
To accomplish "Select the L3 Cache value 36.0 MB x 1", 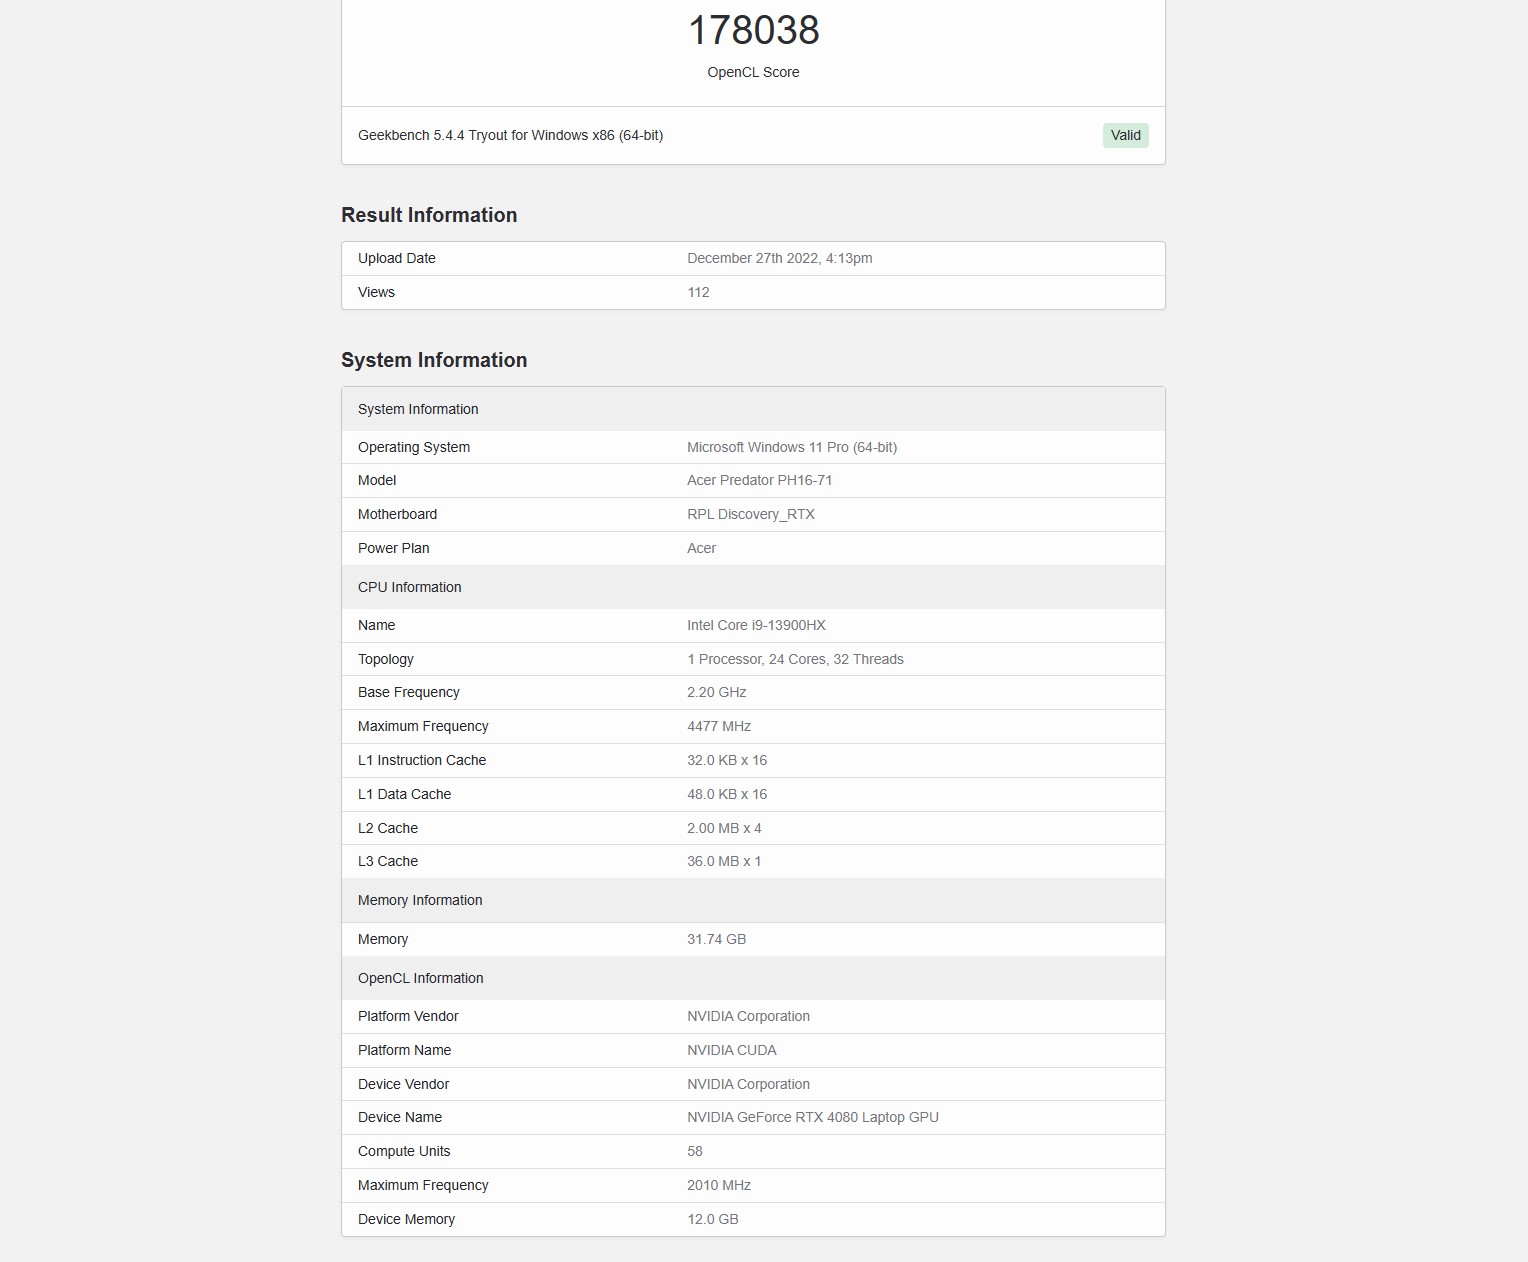I will pyautogui.click(x=724, y=861).
